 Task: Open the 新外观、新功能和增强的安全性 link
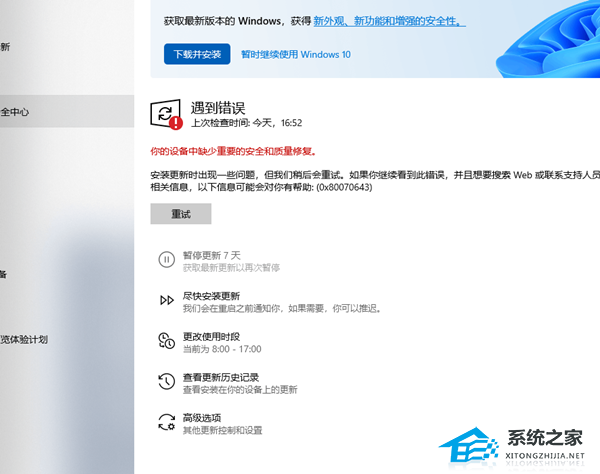[x=388, y=20]
